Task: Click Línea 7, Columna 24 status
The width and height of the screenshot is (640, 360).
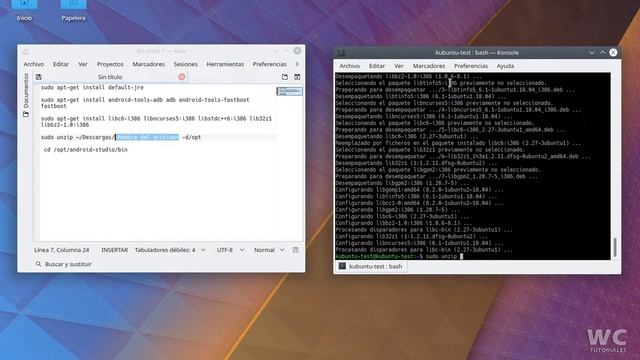Action: [x=62, y=250]
